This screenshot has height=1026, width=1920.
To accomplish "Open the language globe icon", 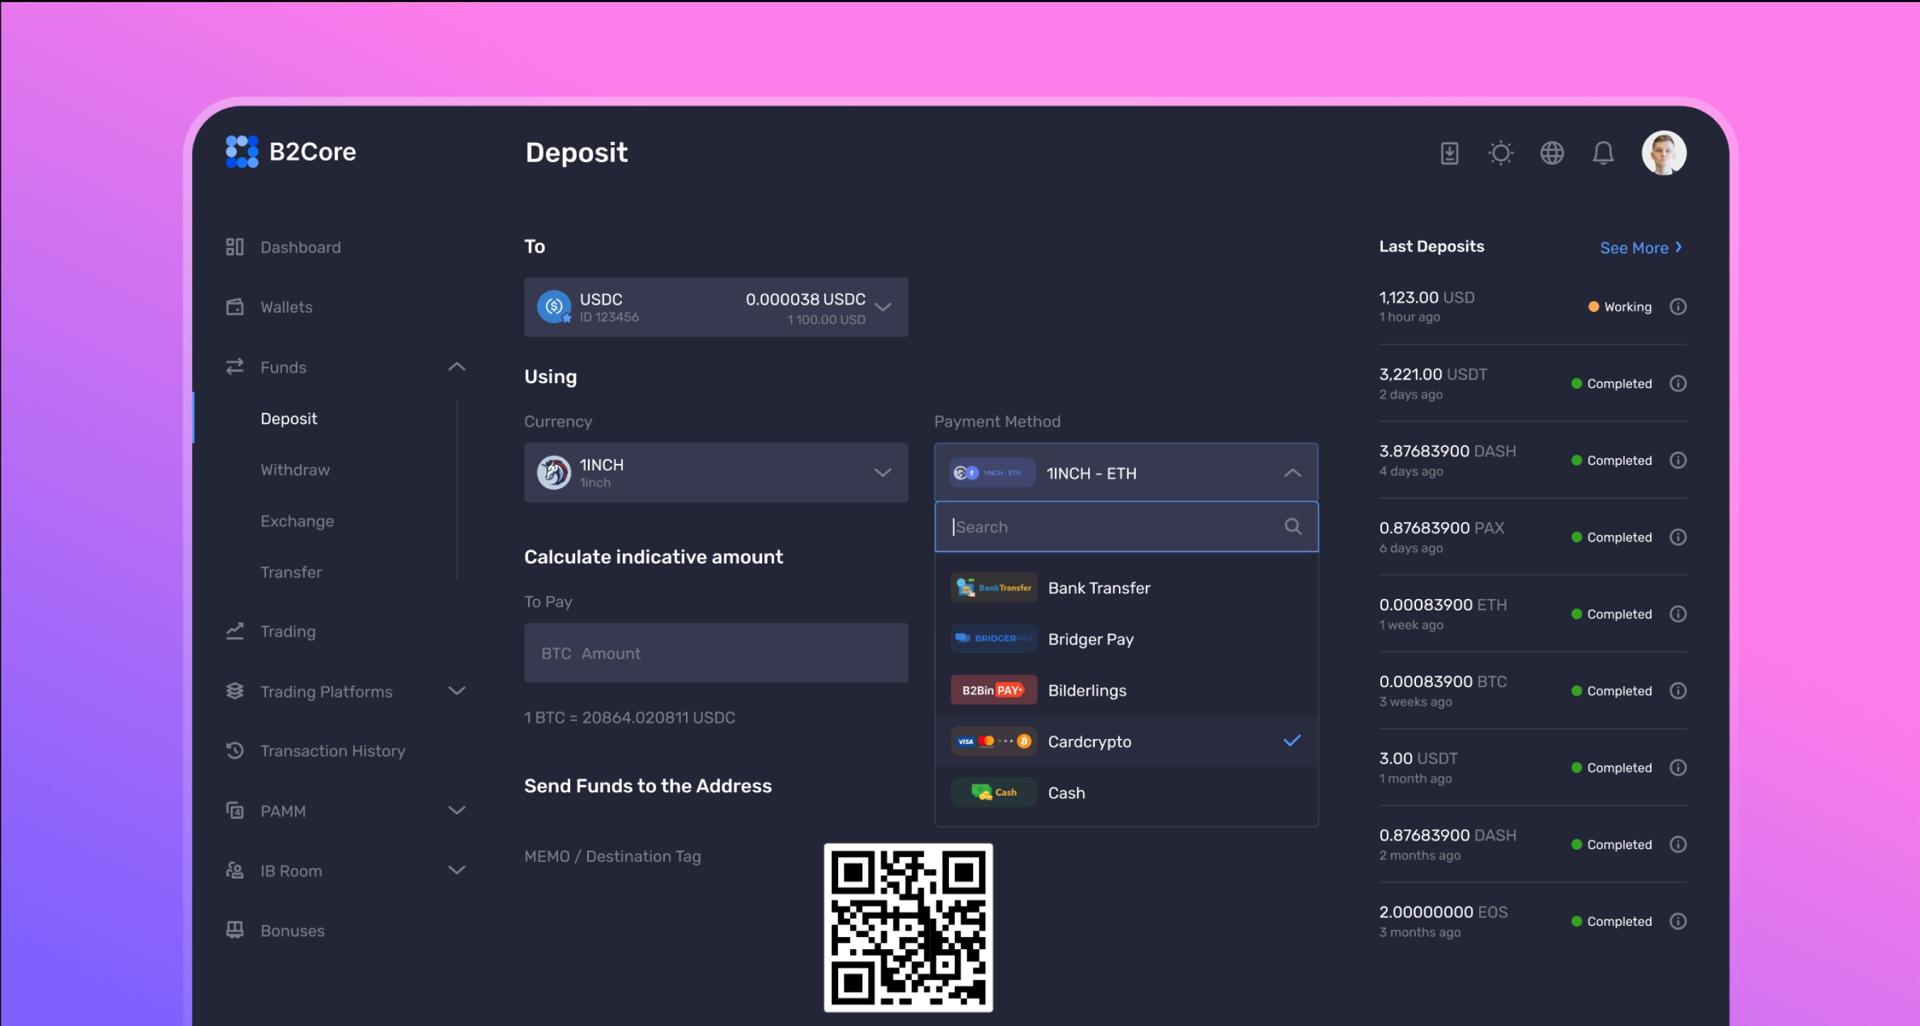I will [1552, 153].
